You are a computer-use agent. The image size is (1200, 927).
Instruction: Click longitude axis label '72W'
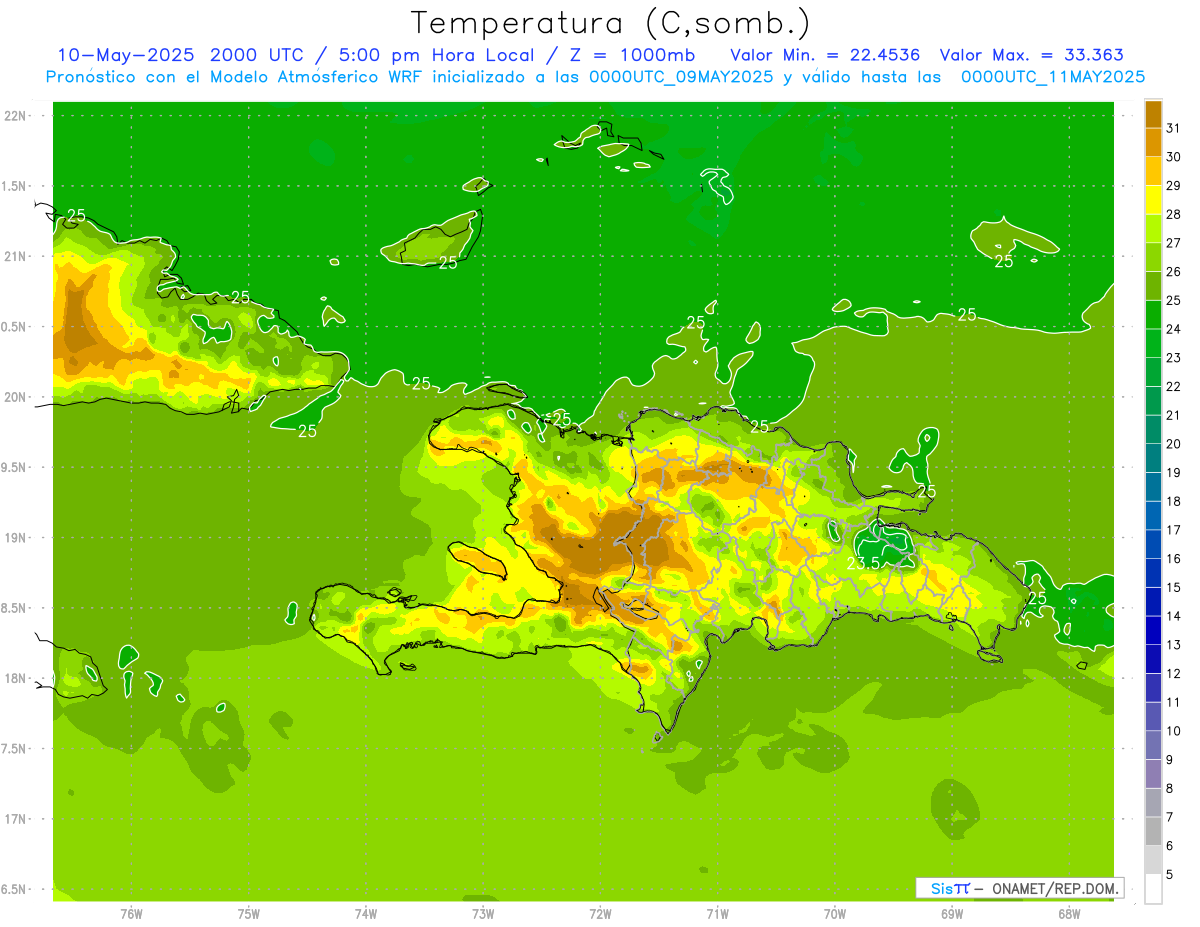coord(600,914)
